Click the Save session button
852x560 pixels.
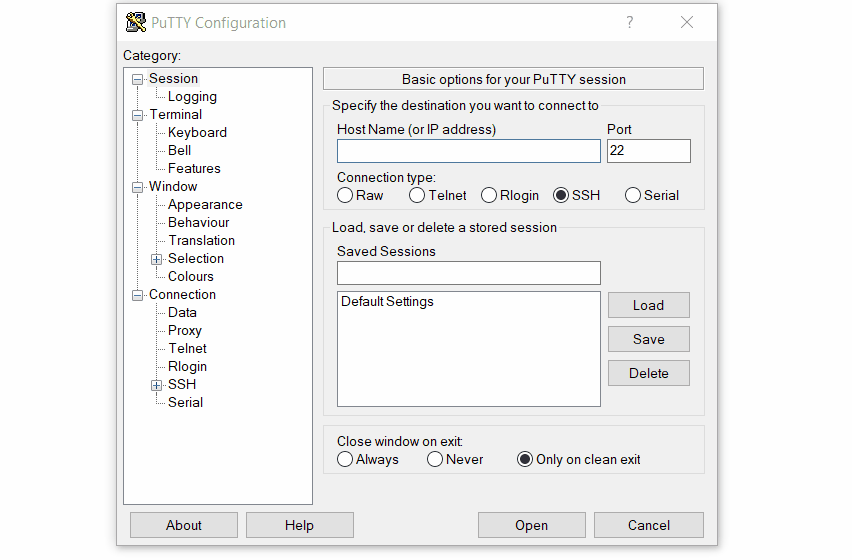[648, 339]
